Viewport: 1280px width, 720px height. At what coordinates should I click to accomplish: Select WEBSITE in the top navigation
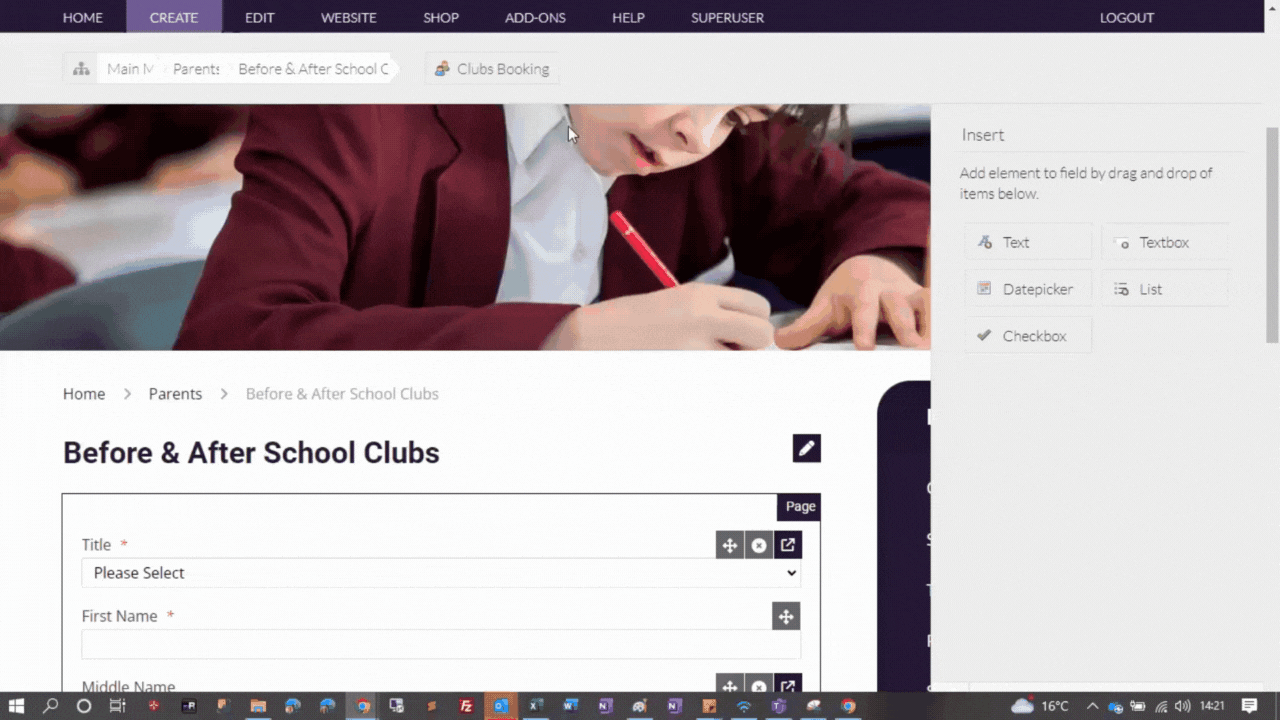point(348,17)
